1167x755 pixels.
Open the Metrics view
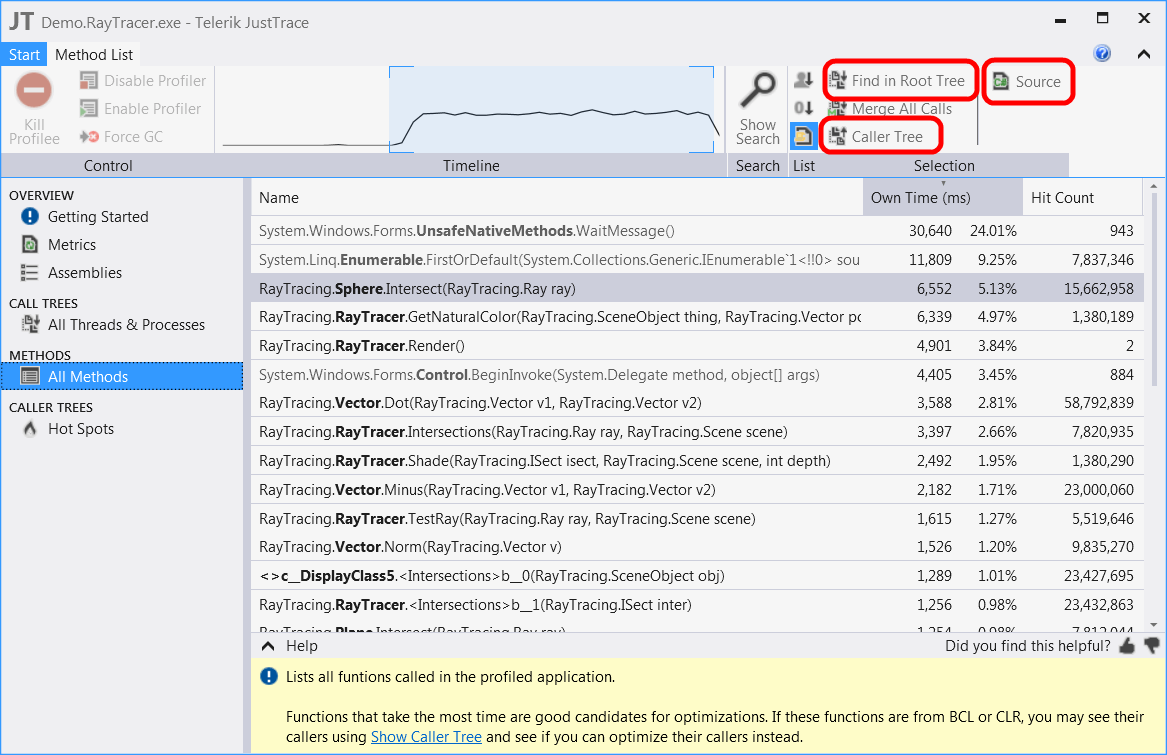[71, 244]
